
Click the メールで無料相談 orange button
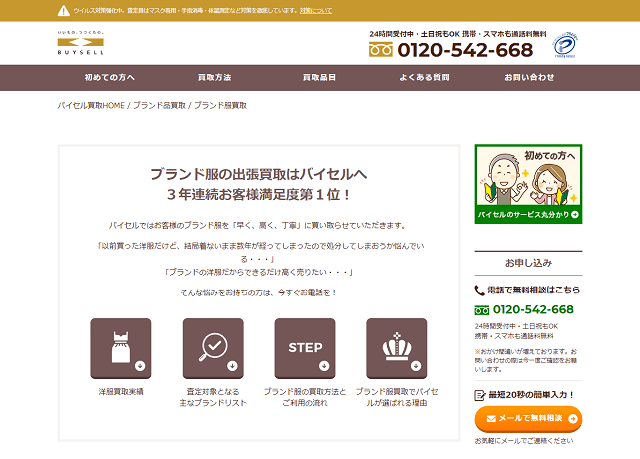pos(528,419)
